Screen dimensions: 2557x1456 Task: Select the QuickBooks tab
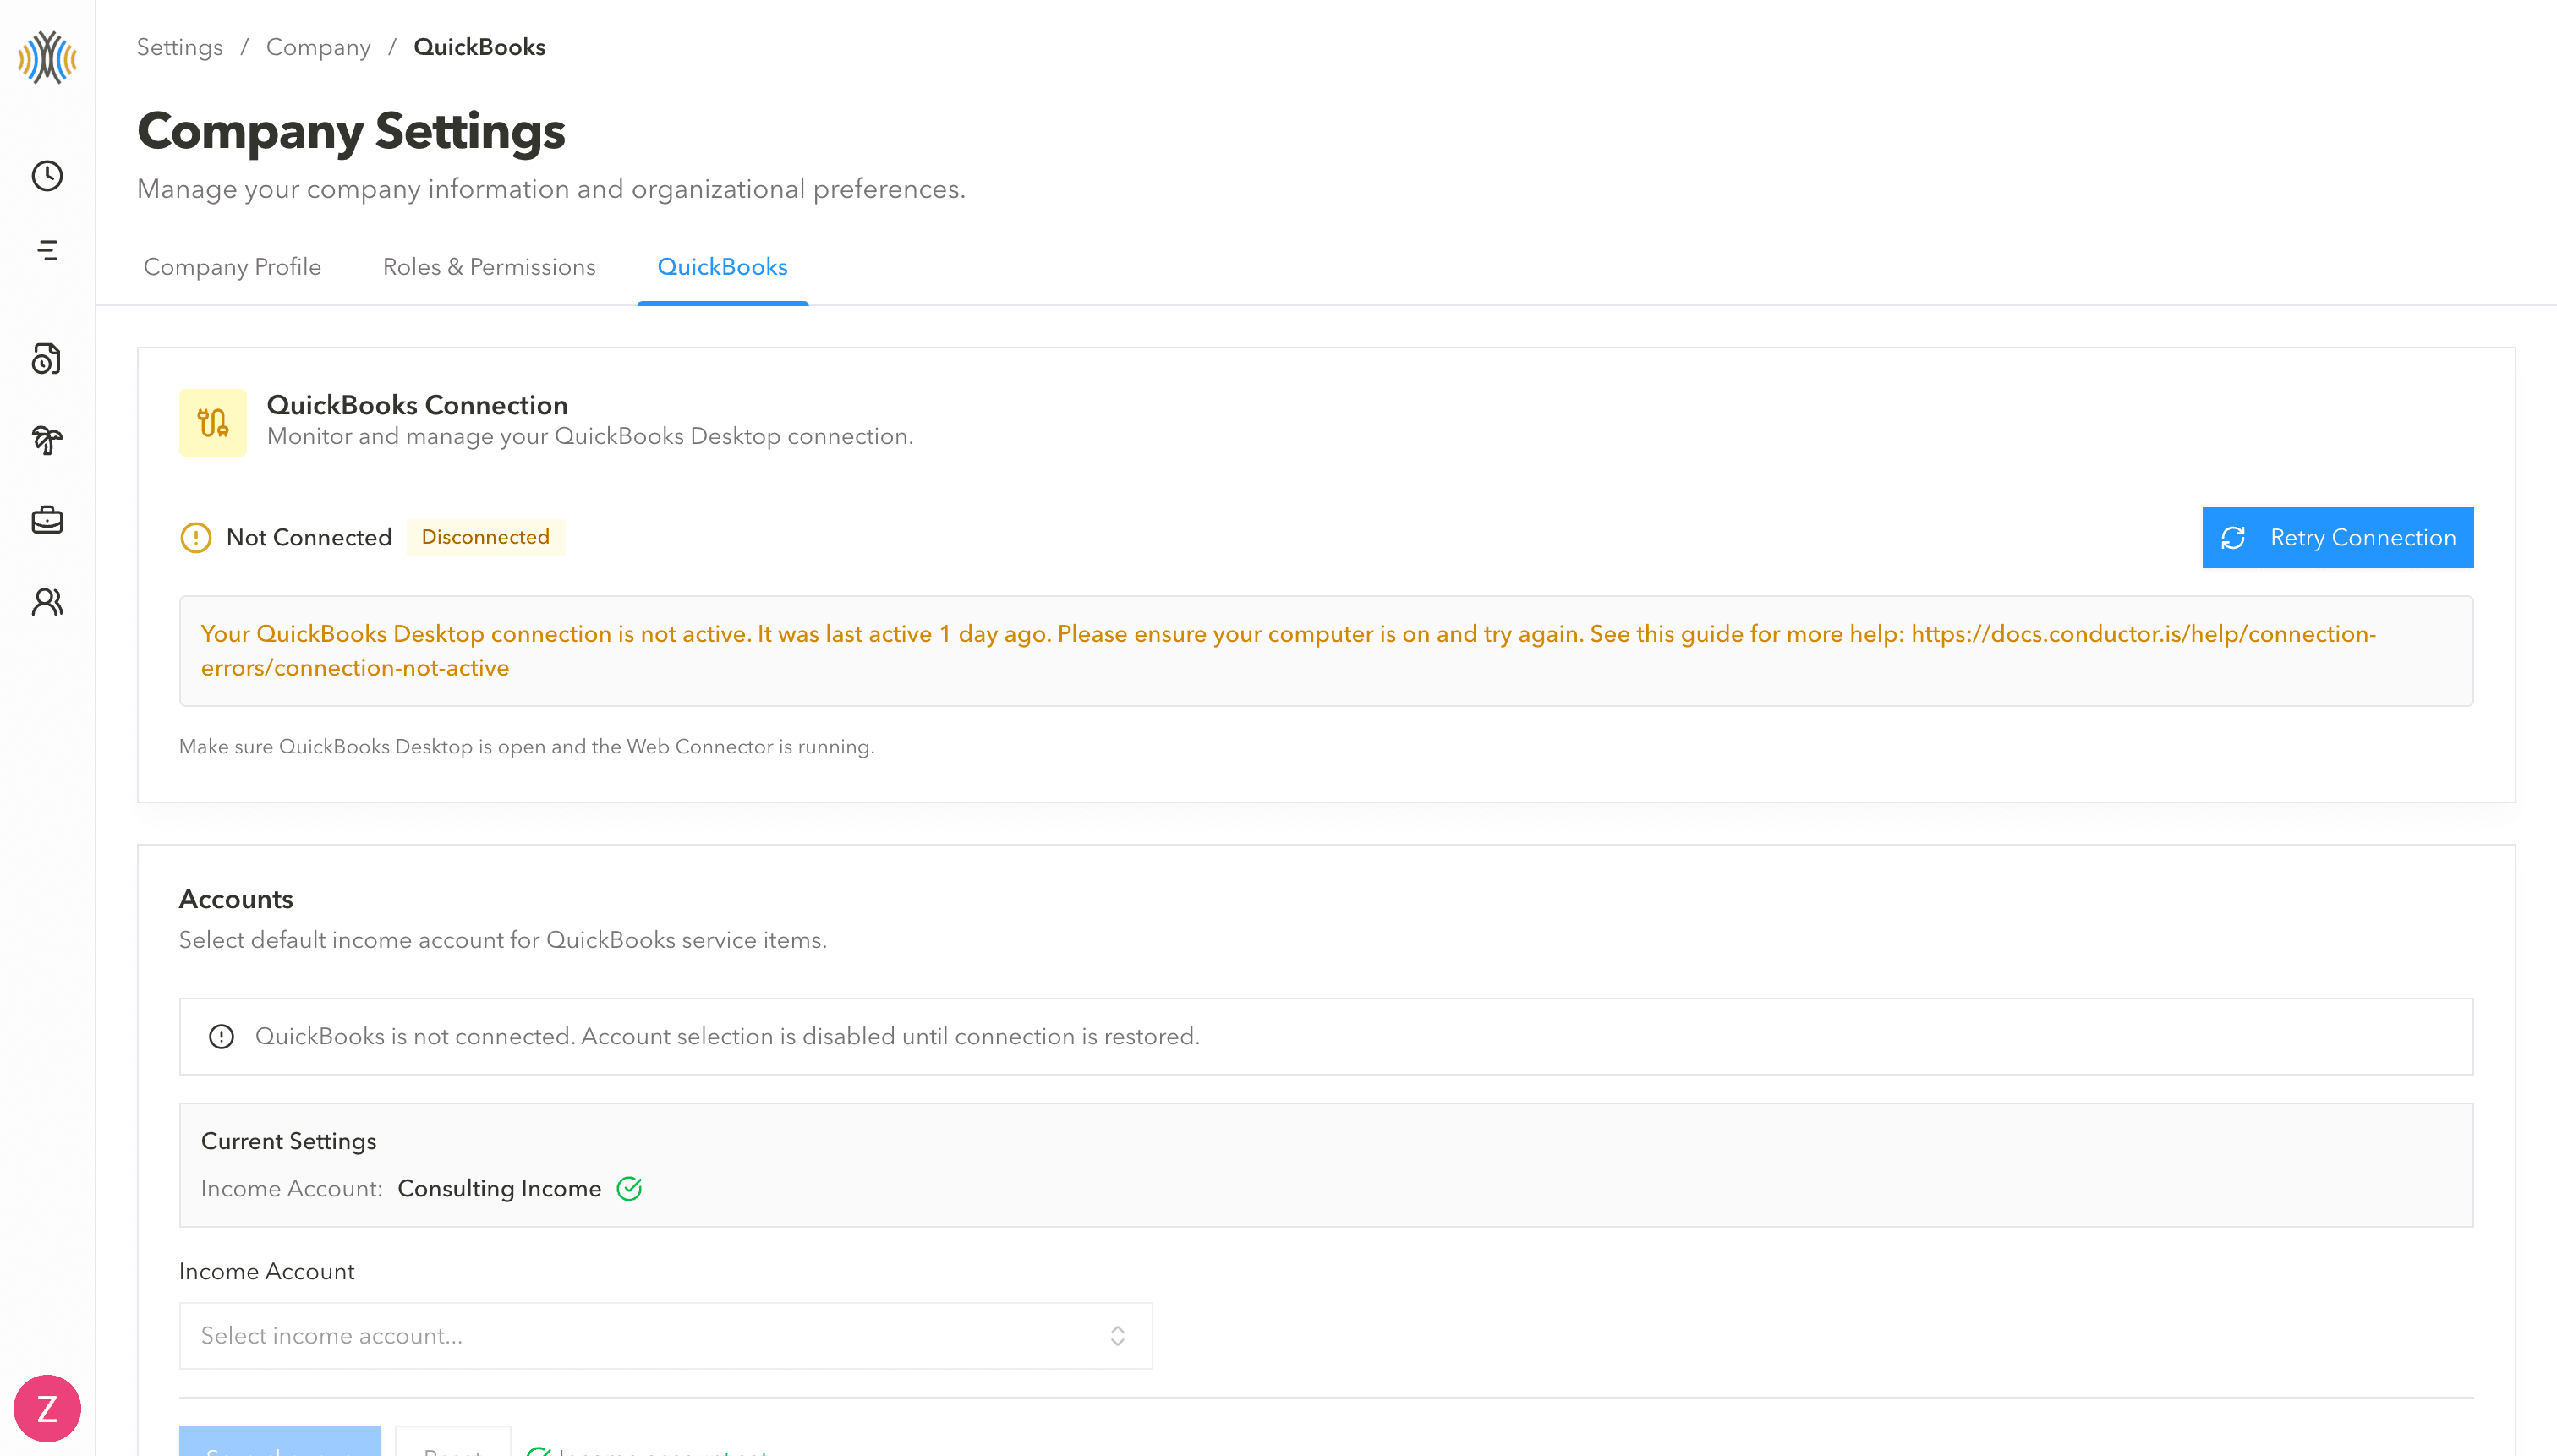[722, 267]
